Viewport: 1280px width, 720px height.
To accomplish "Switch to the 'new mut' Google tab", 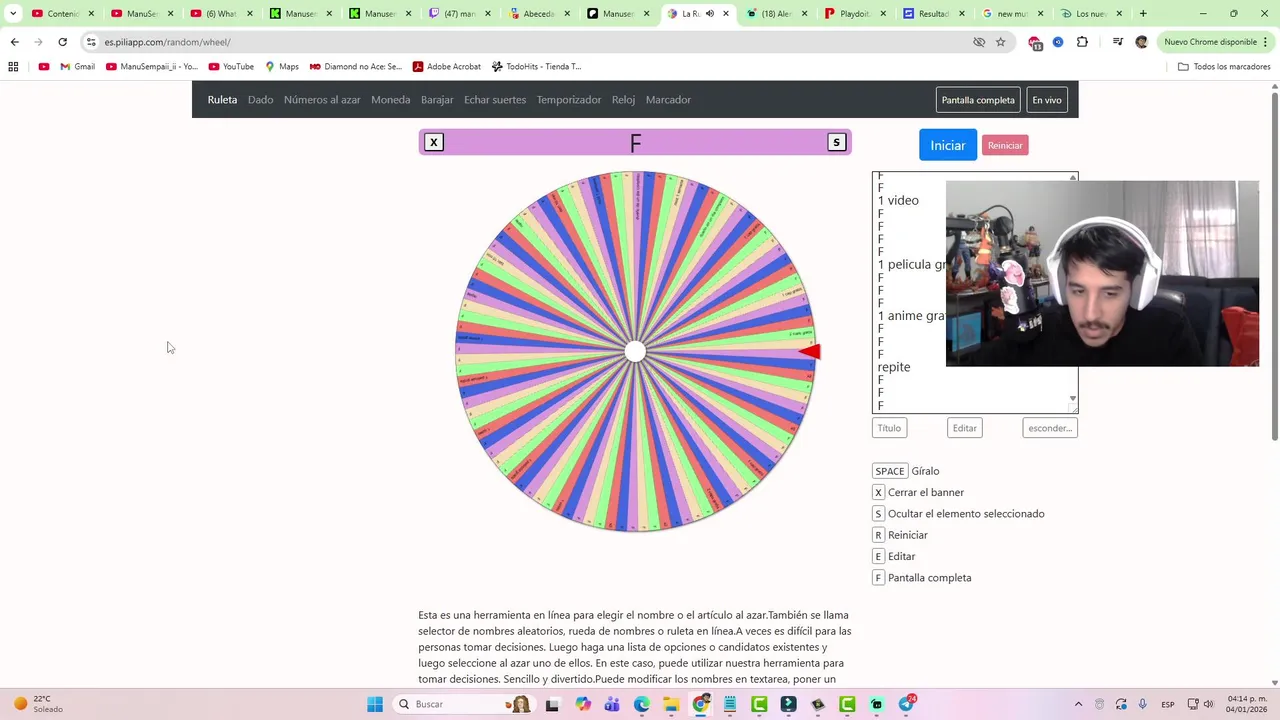I will (1012, 14).
